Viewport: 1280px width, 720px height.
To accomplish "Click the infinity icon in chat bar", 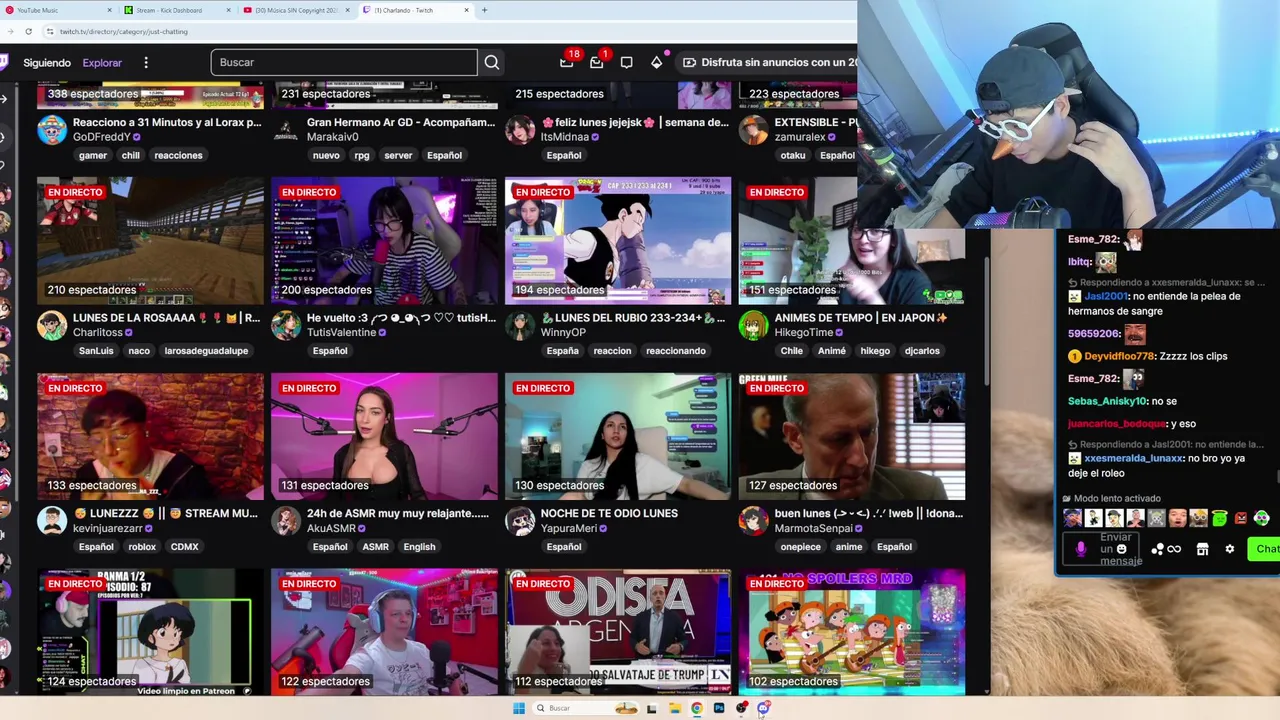I will [x=1174, y=549].
